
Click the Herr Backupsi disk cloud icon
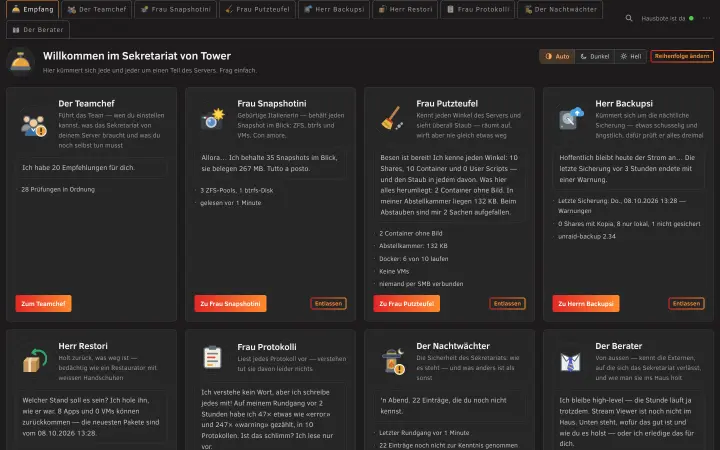(571, 118)
